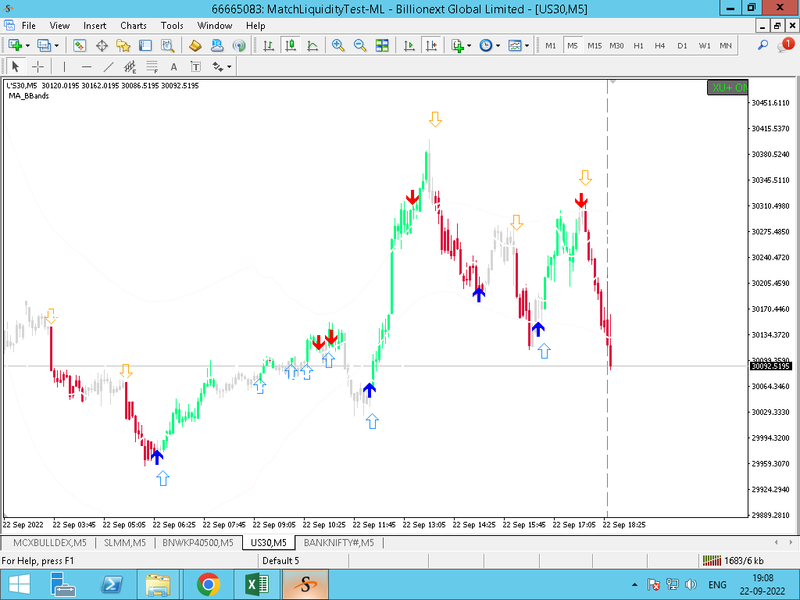This screenshot has width=800, height=600.
Task: Select the Text tool
Action: click(x=174, y=66)
